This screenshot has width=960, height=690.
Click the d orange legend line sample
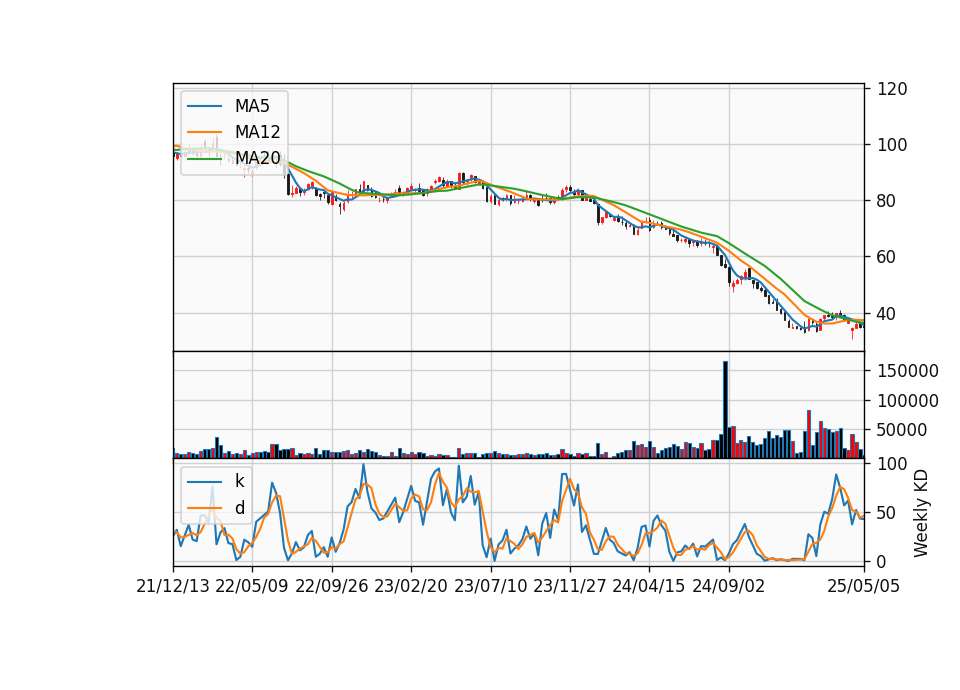pos(204,508)
